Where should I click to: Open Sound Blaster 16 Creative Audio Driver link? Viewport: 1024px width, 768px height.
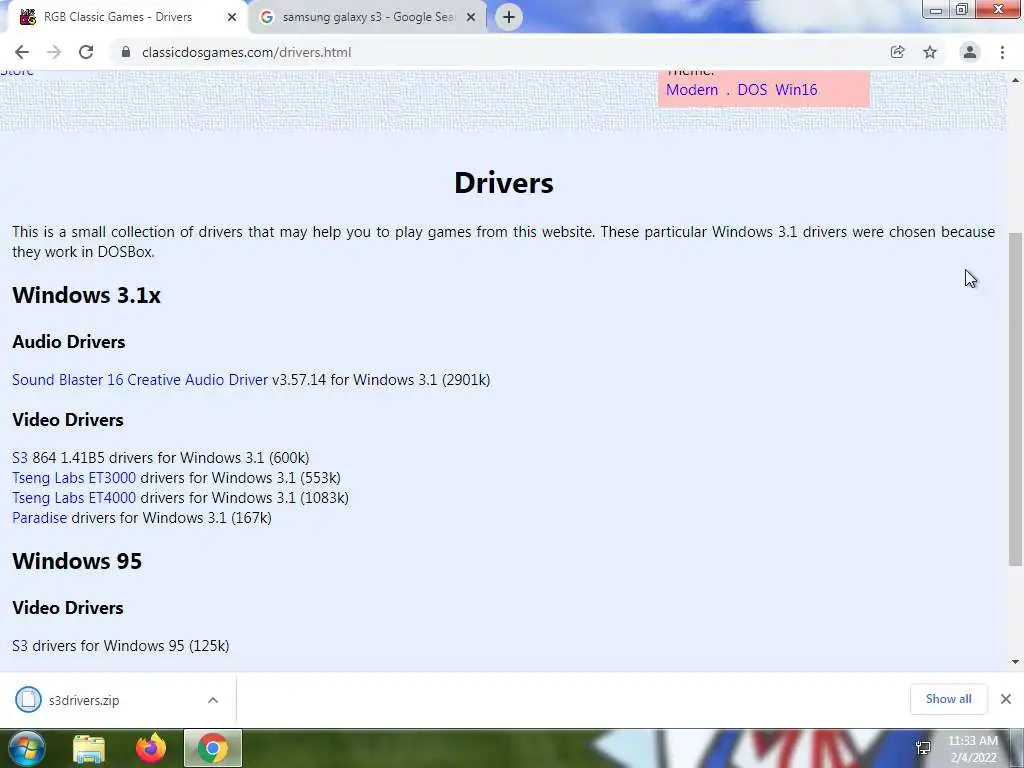(x=140, y=379)
